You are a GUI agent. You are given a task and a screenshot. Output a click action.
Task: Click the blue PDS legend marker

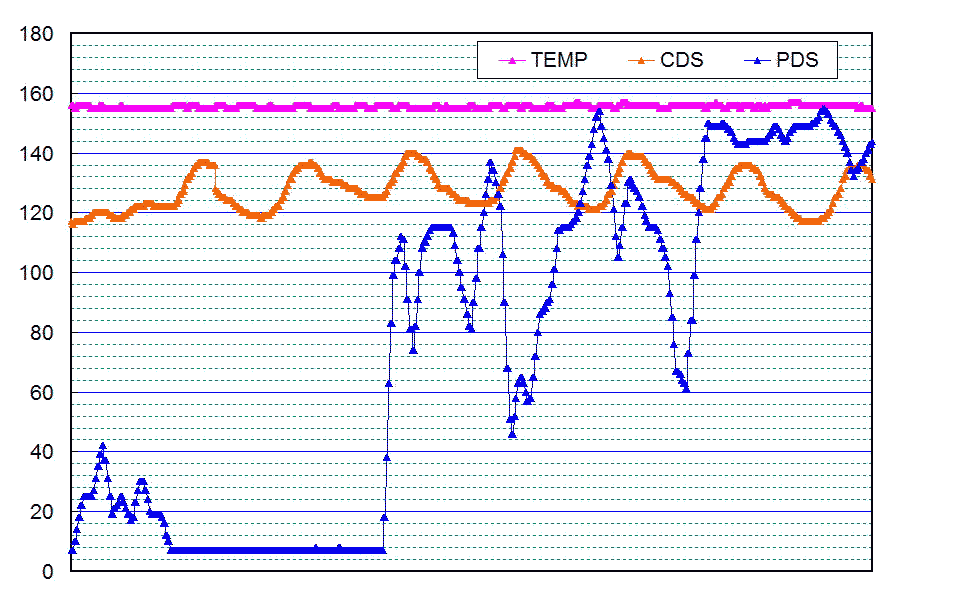tap(757, 61)
